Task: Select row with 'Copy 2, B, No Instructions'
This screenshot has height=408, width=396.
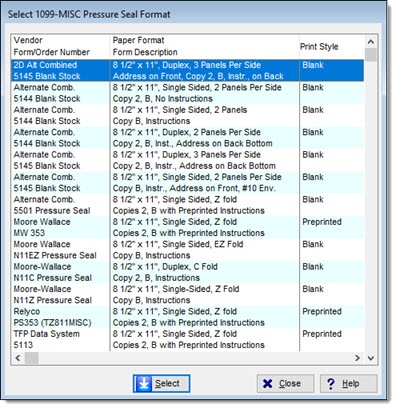Action: click(188, 93)
